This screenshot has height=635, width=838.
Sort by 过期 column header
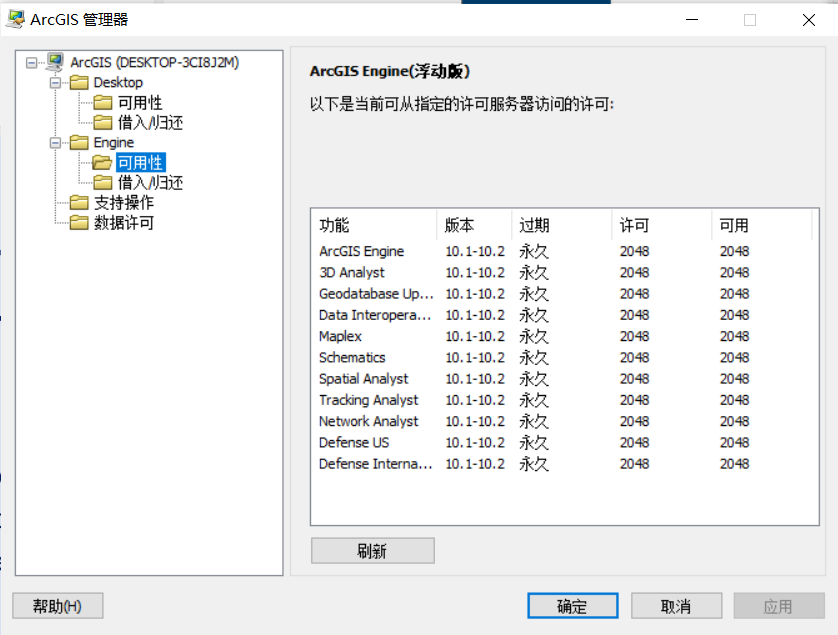coord(562,225)
